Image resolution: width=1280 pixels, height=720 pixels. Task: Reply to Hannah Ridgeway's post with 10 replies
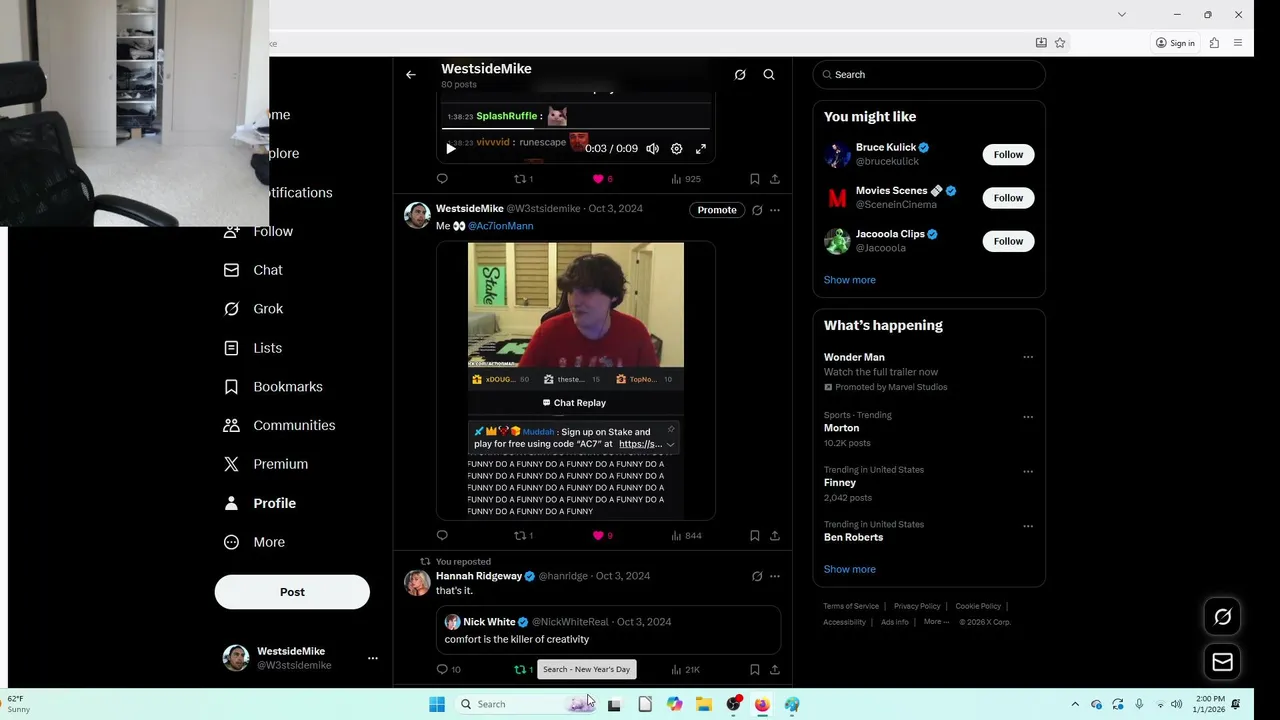(448, 670)
